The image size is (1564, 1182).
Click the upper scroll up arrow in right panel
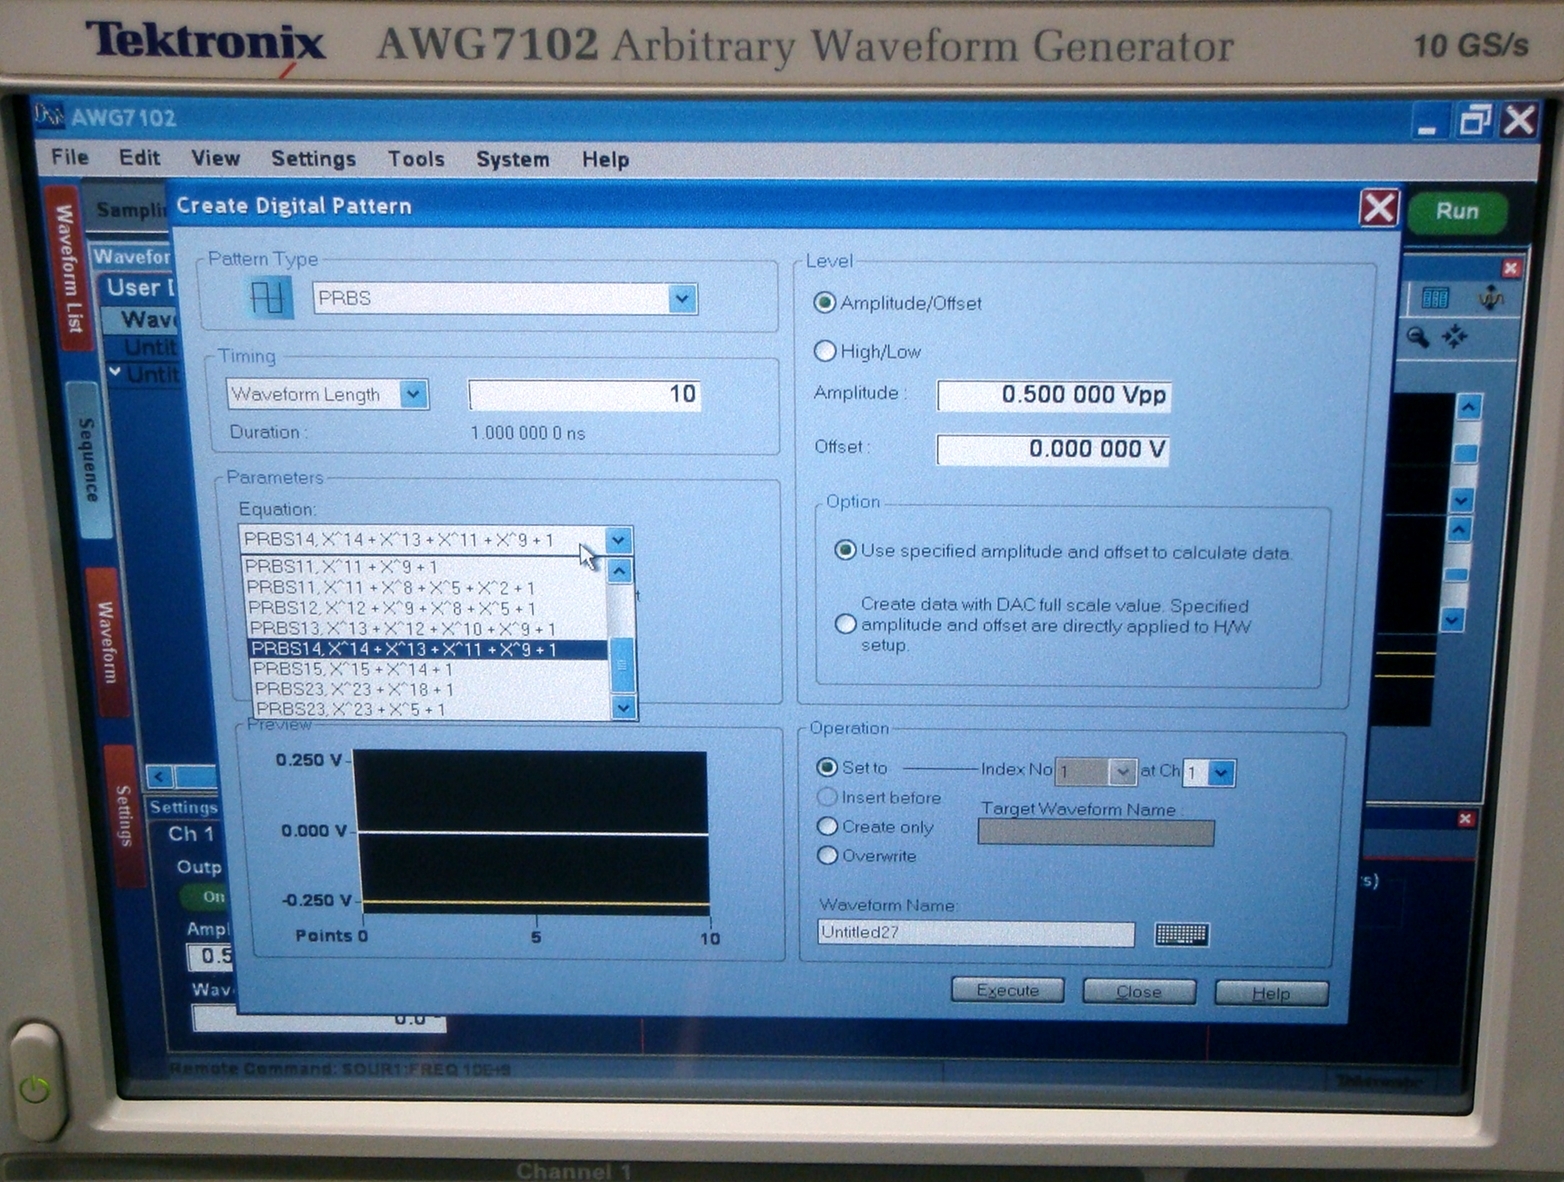click(1468, 407)
